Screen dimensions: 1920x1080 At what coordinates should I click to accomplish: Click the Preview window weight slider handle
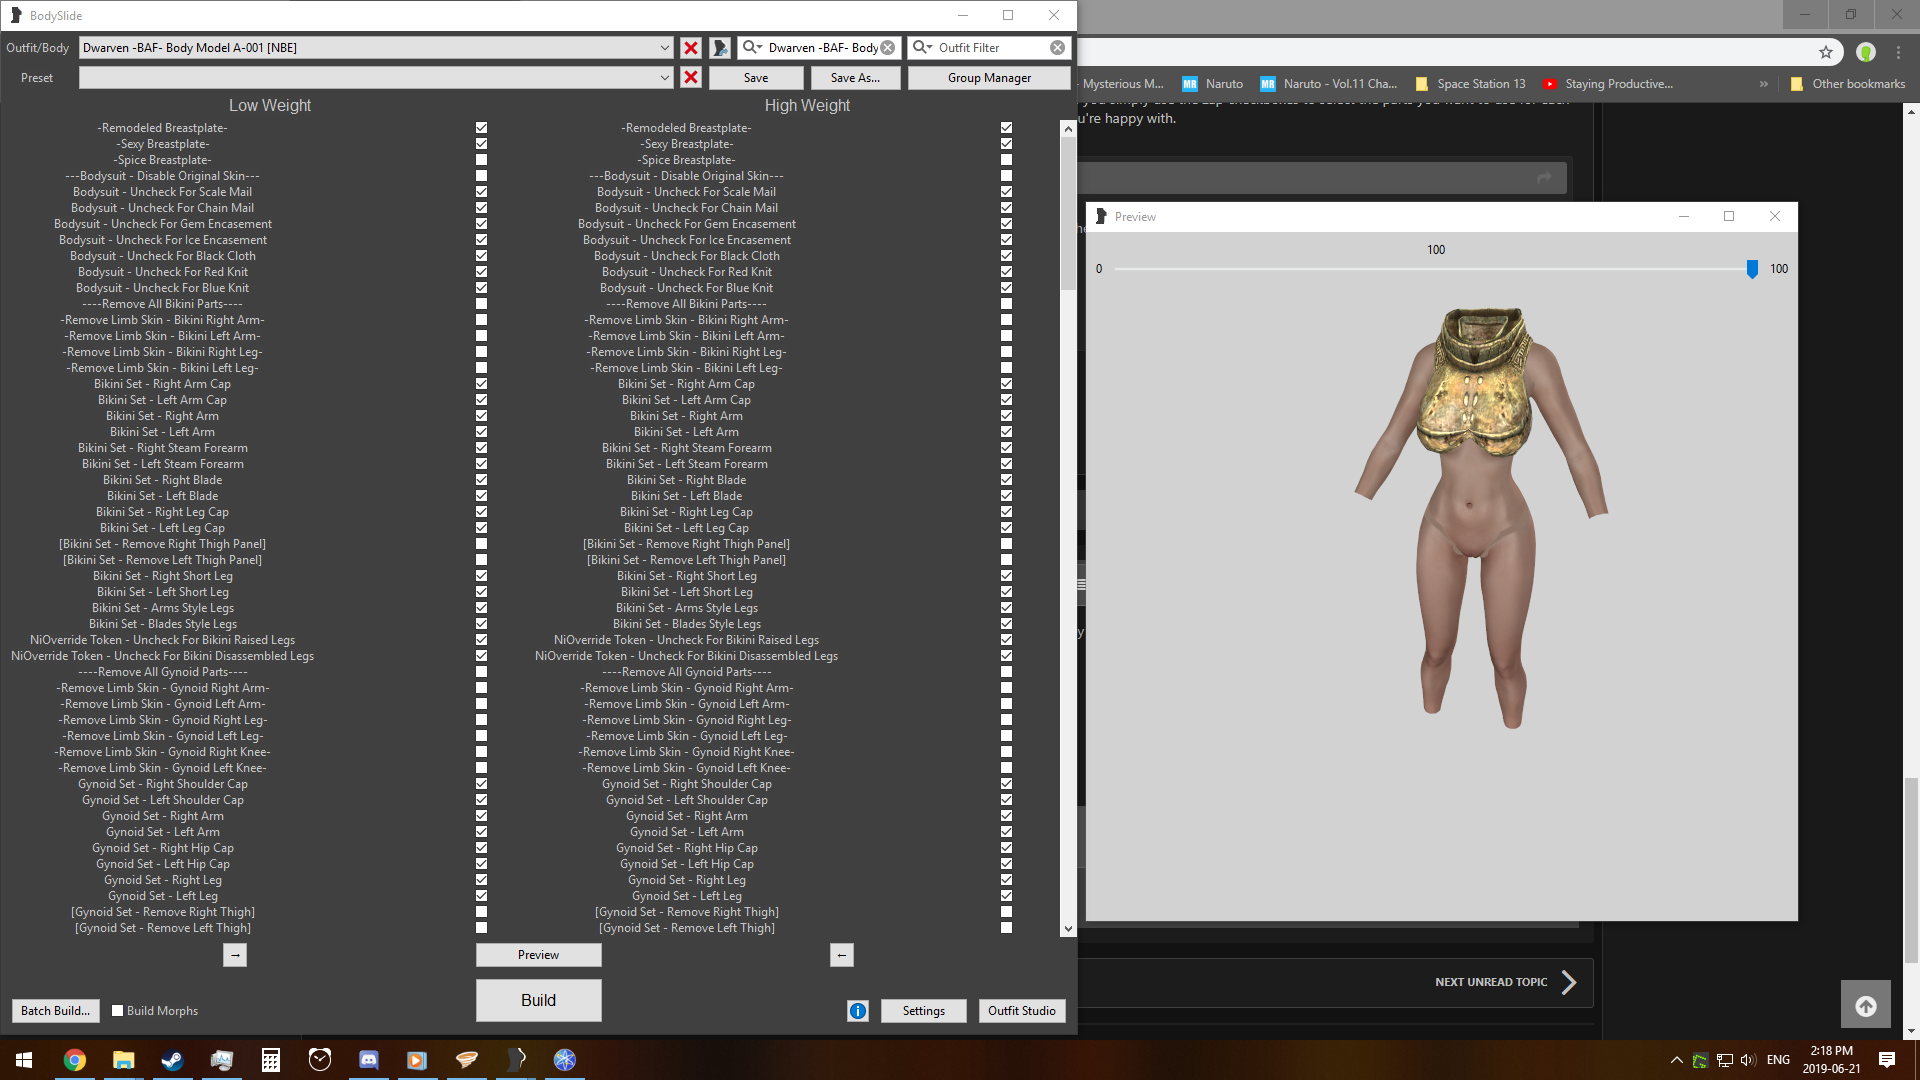point(1752,269)
